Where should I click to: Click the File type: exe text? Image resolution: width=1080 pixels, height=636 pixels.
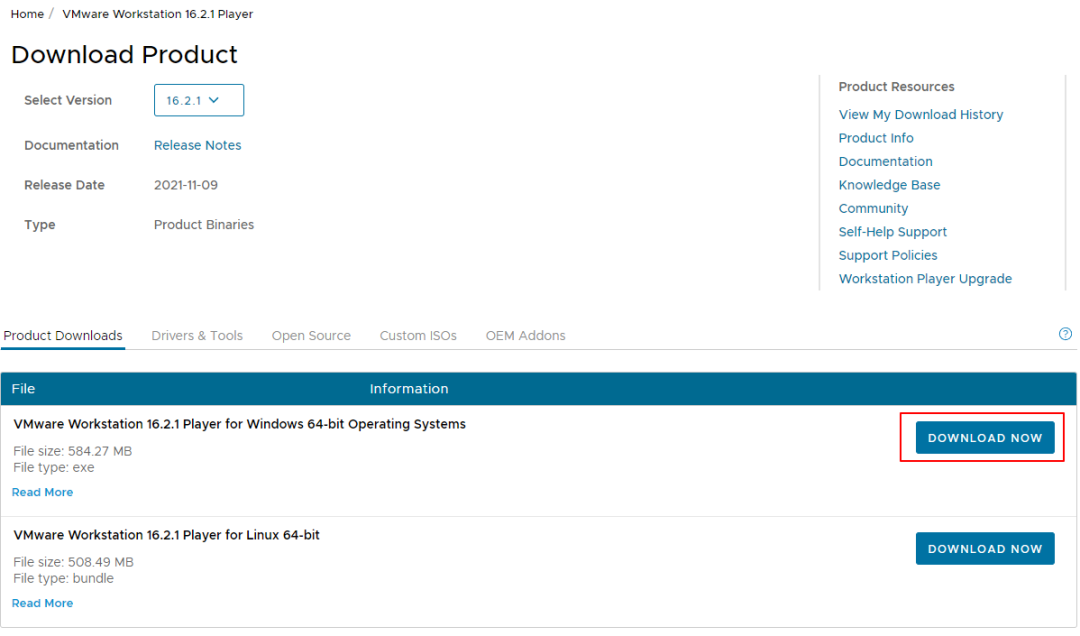(x=54, y=467)
